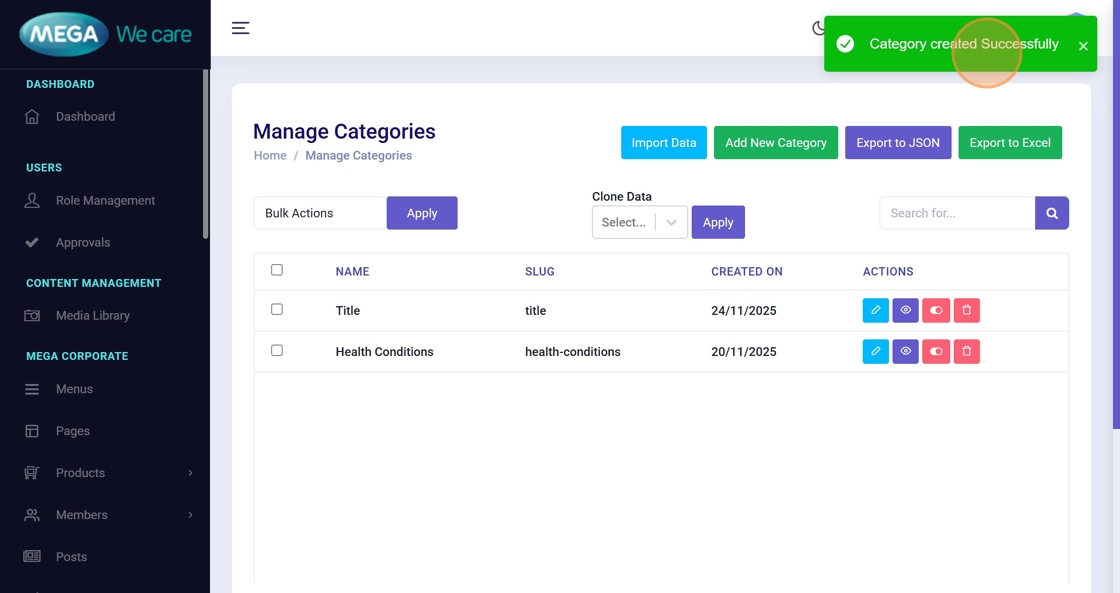1120x593 pixels.
Task: Toggle status switch for Title category
Action: pyautogui.click(x=936, y=311)
